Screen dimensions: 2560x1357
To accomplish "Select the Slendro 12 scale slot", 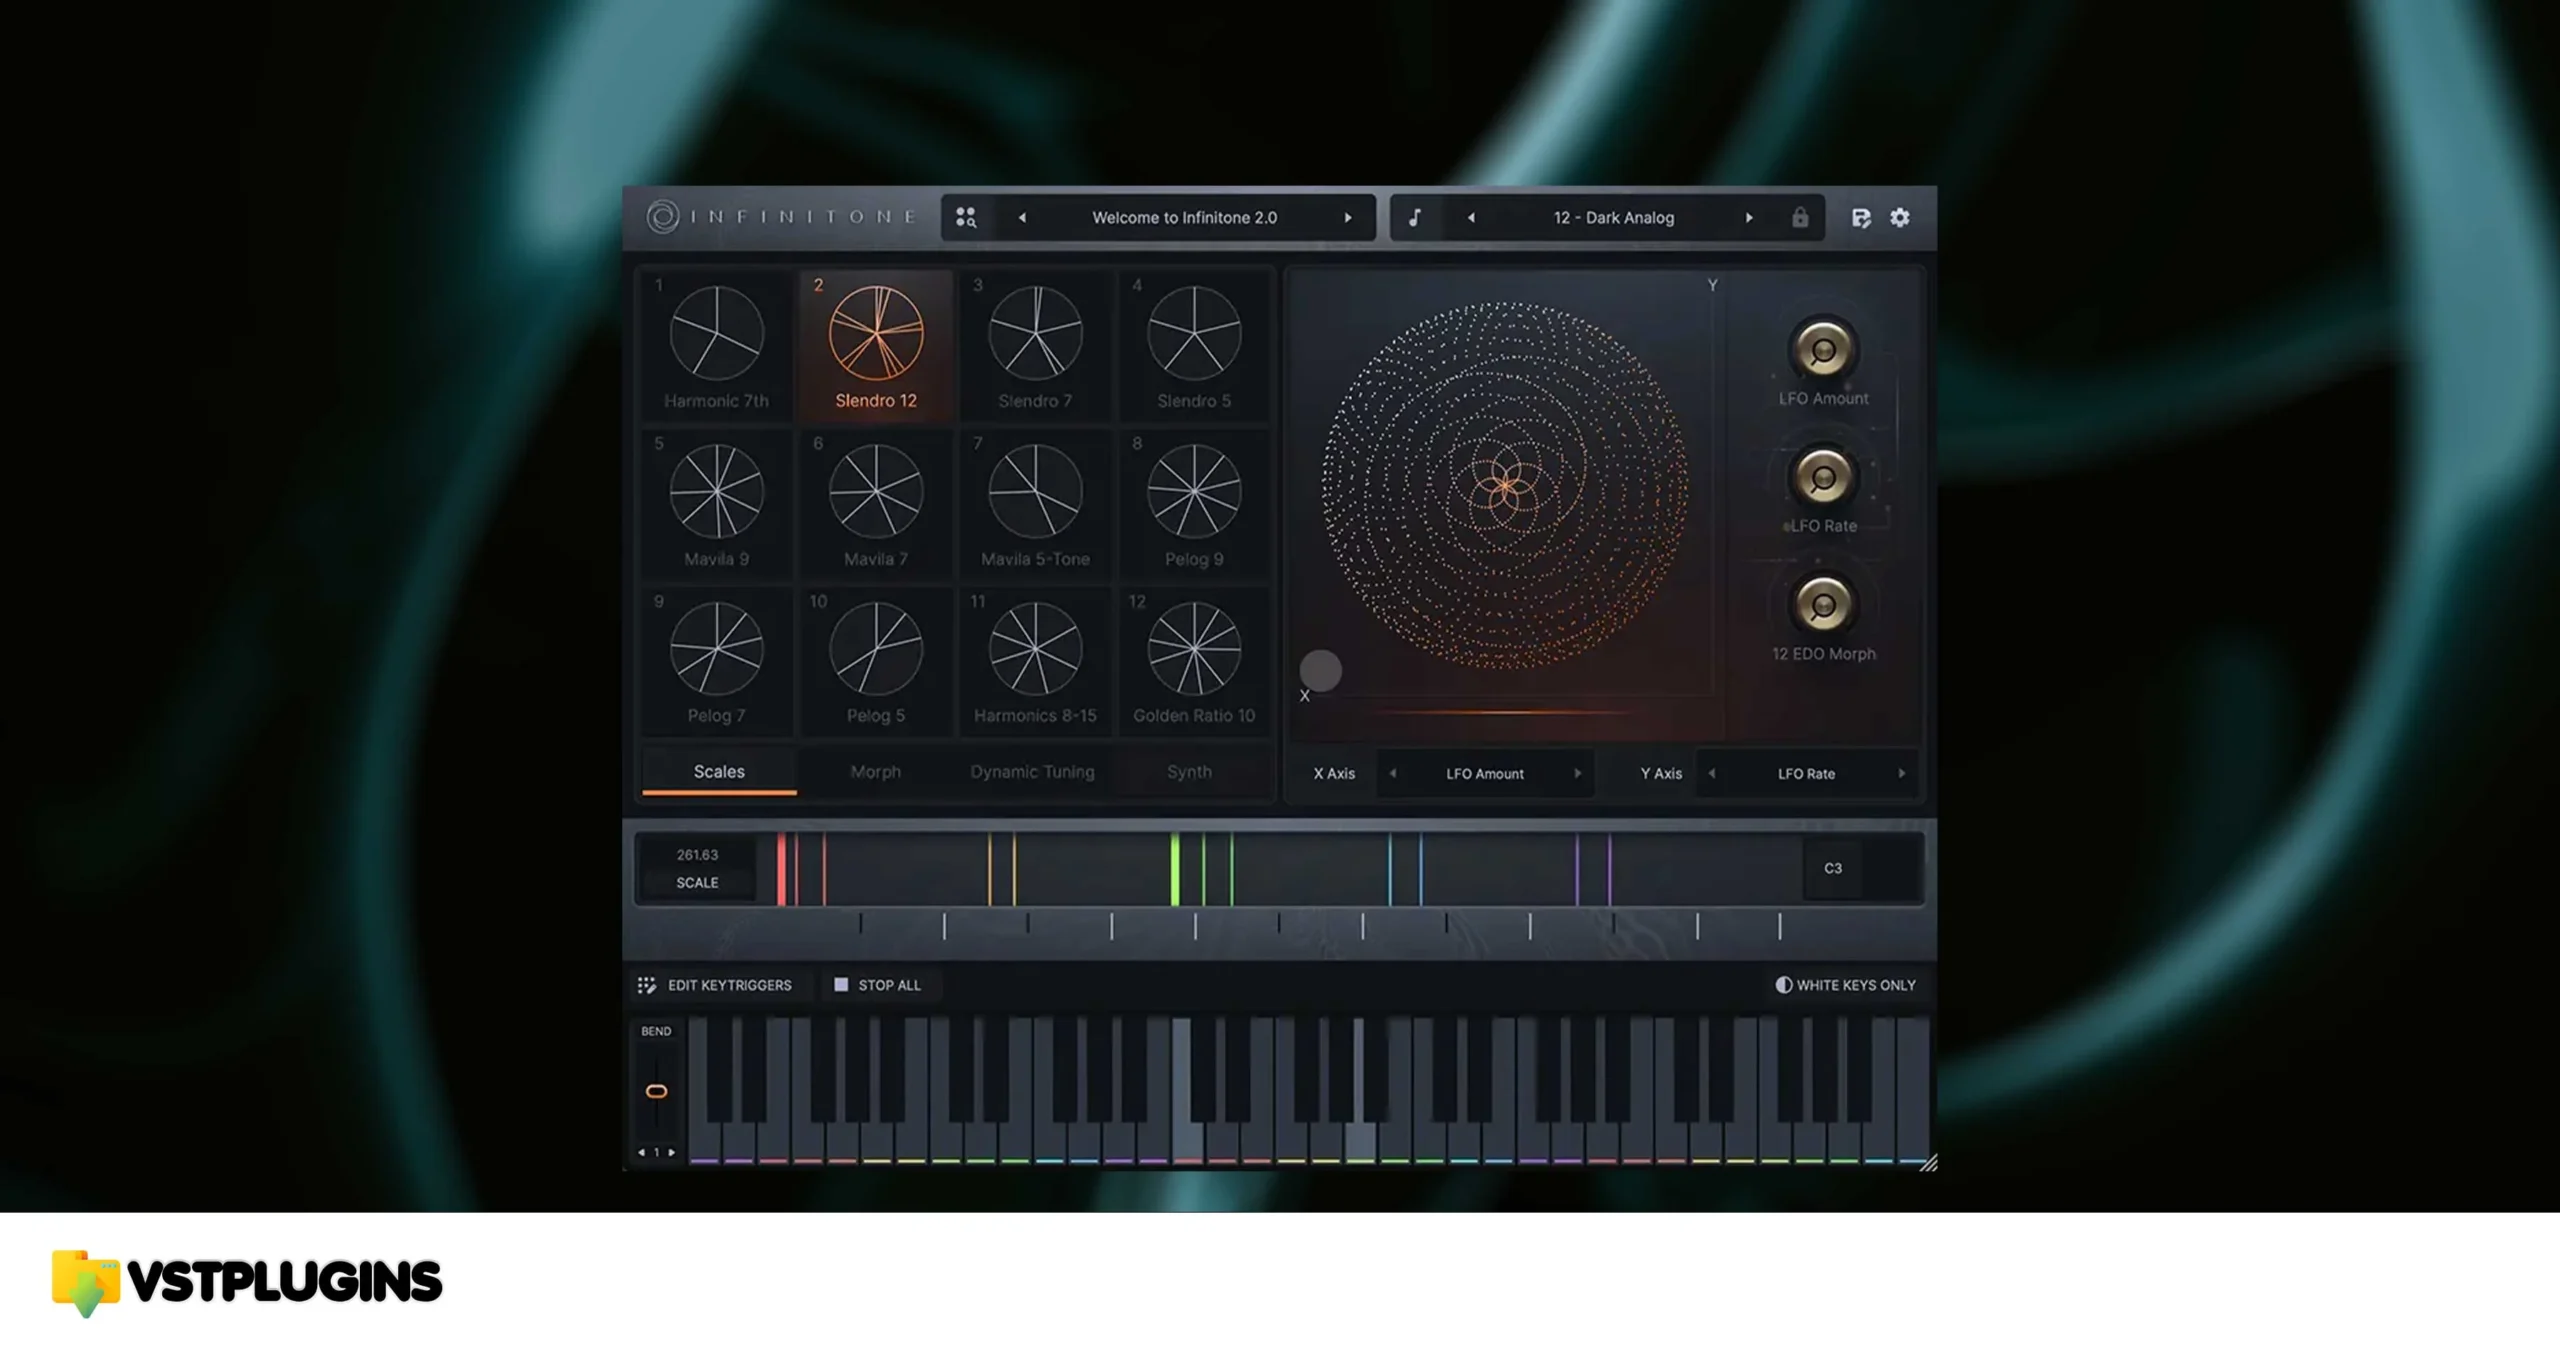I will pos(876,345).
